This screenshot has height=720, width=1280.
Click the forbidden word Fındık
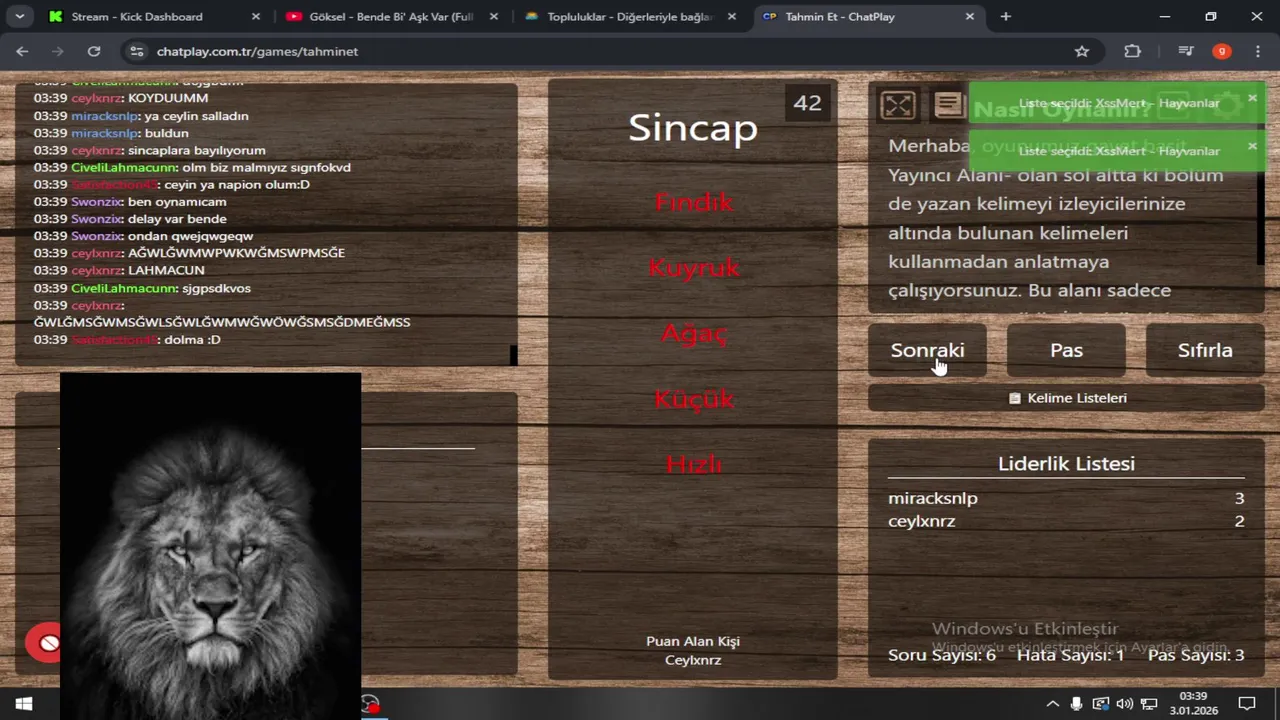[x=694, y=202]
